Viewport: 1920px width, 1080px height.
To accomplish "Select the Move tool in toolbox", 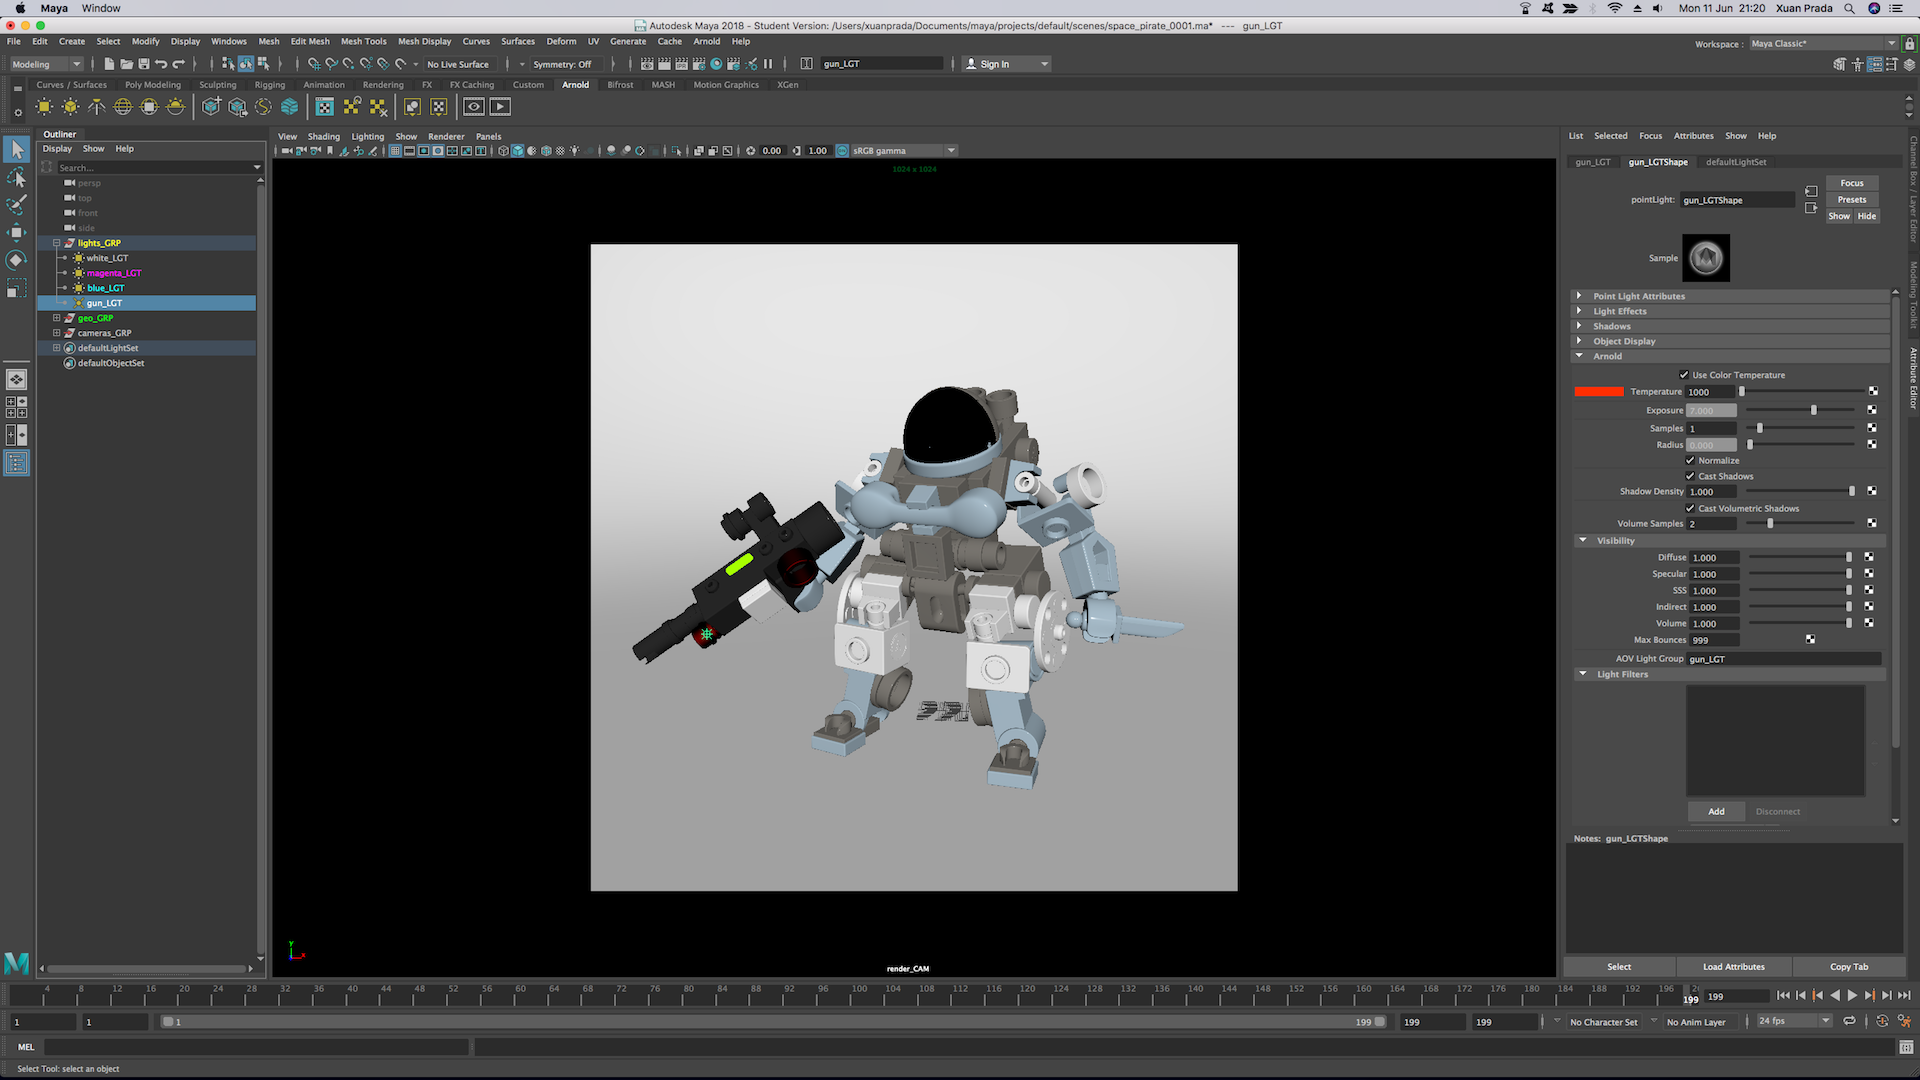I will coord(16,232).
